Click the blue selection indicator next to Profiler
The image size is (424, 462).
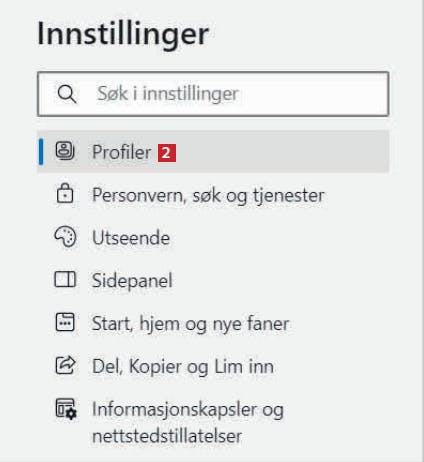41,151
